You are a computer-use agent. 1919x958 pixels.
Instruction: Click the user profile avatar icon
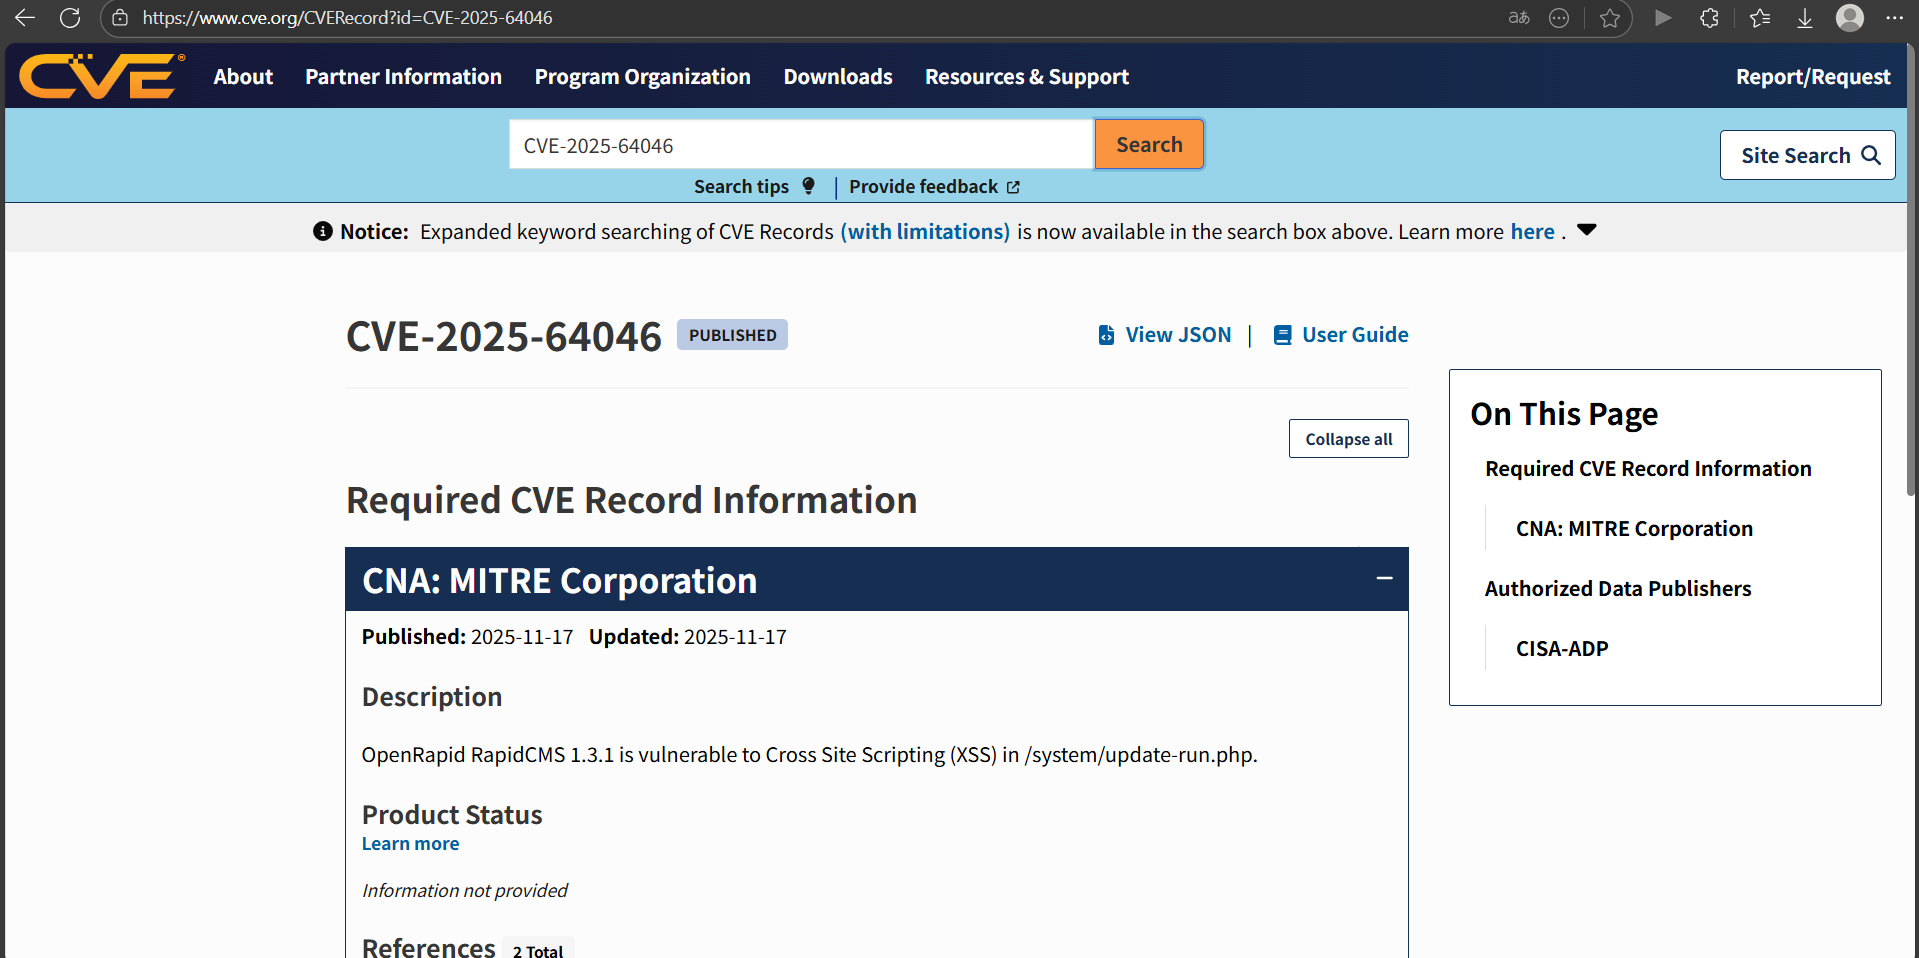pos(1849,18)
